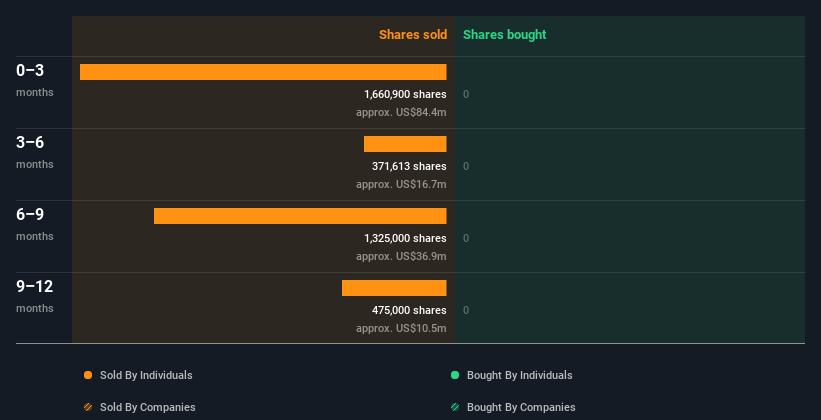Click the Sold By Companies striped icon

pos(88,407)
